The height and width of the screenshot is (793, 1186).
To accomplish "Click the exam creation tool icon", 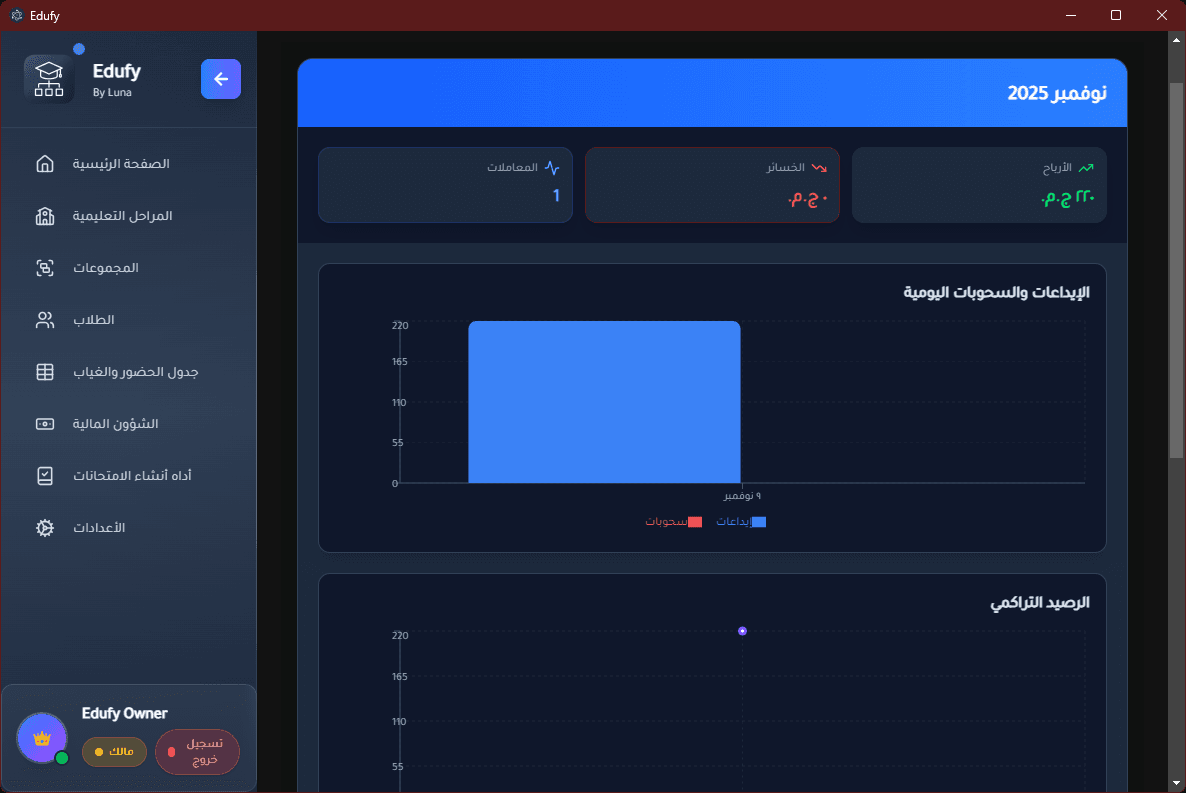I will click(45, 476).
